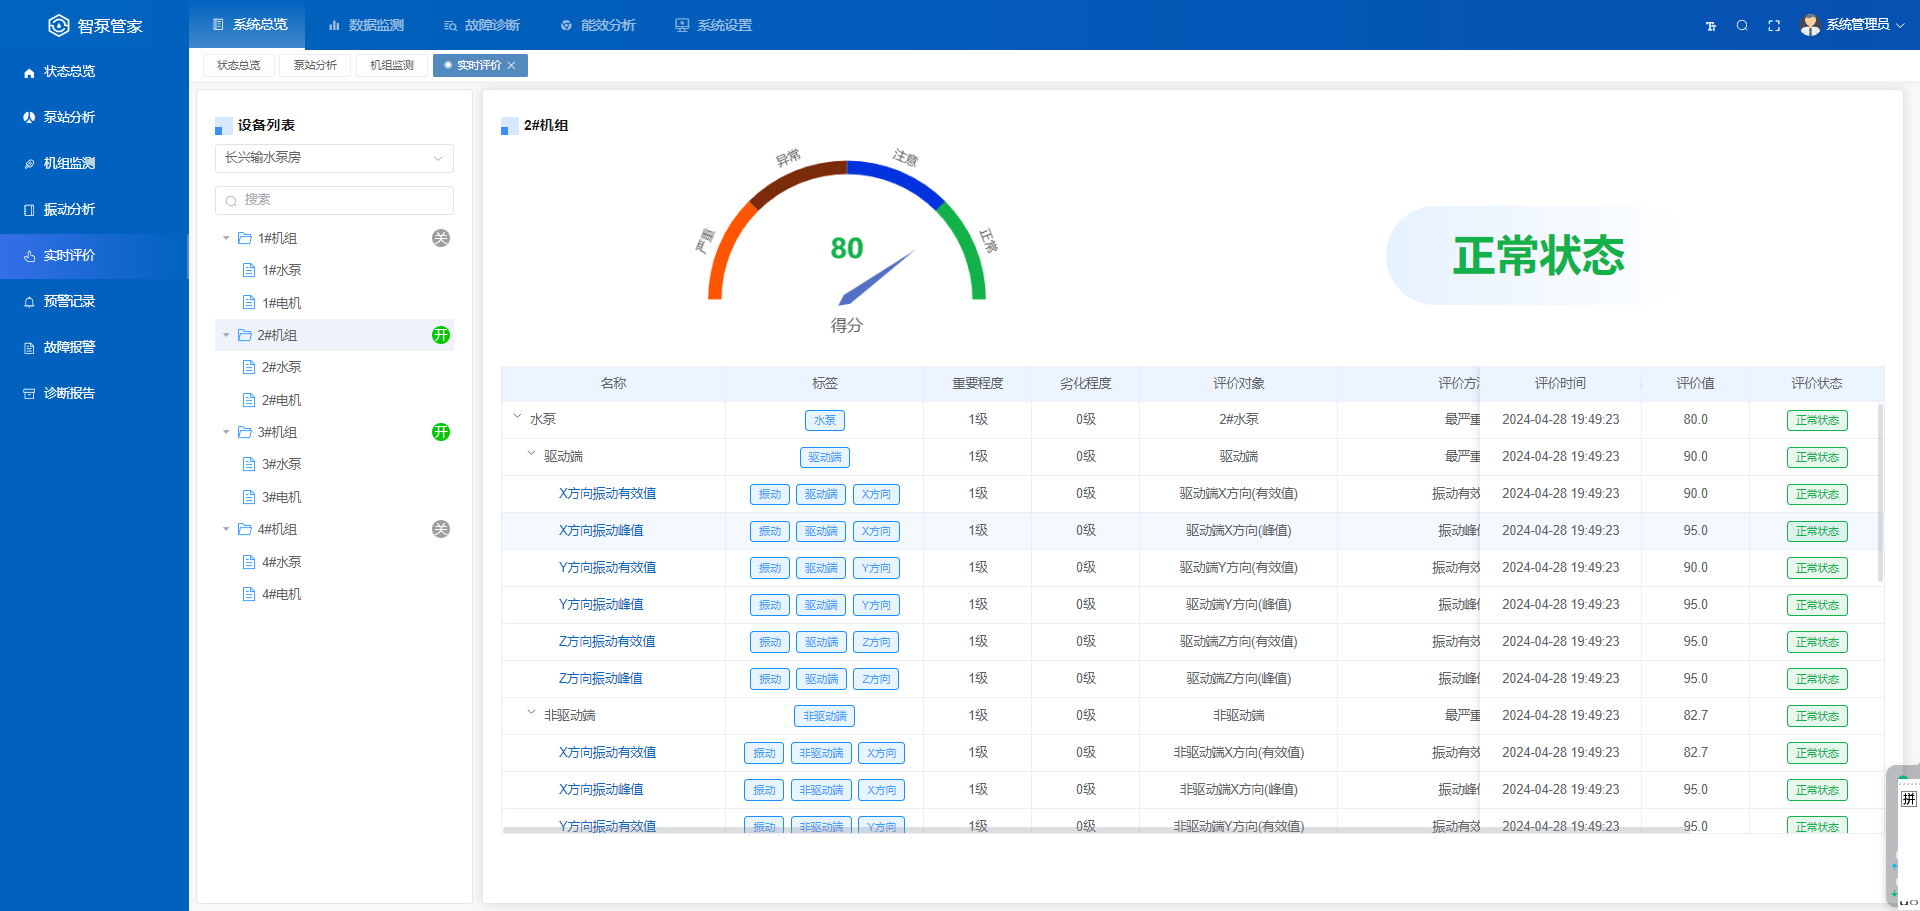Open the 长兴输水泵房 station dropdown
The image size is (1920, 911).
334,158
